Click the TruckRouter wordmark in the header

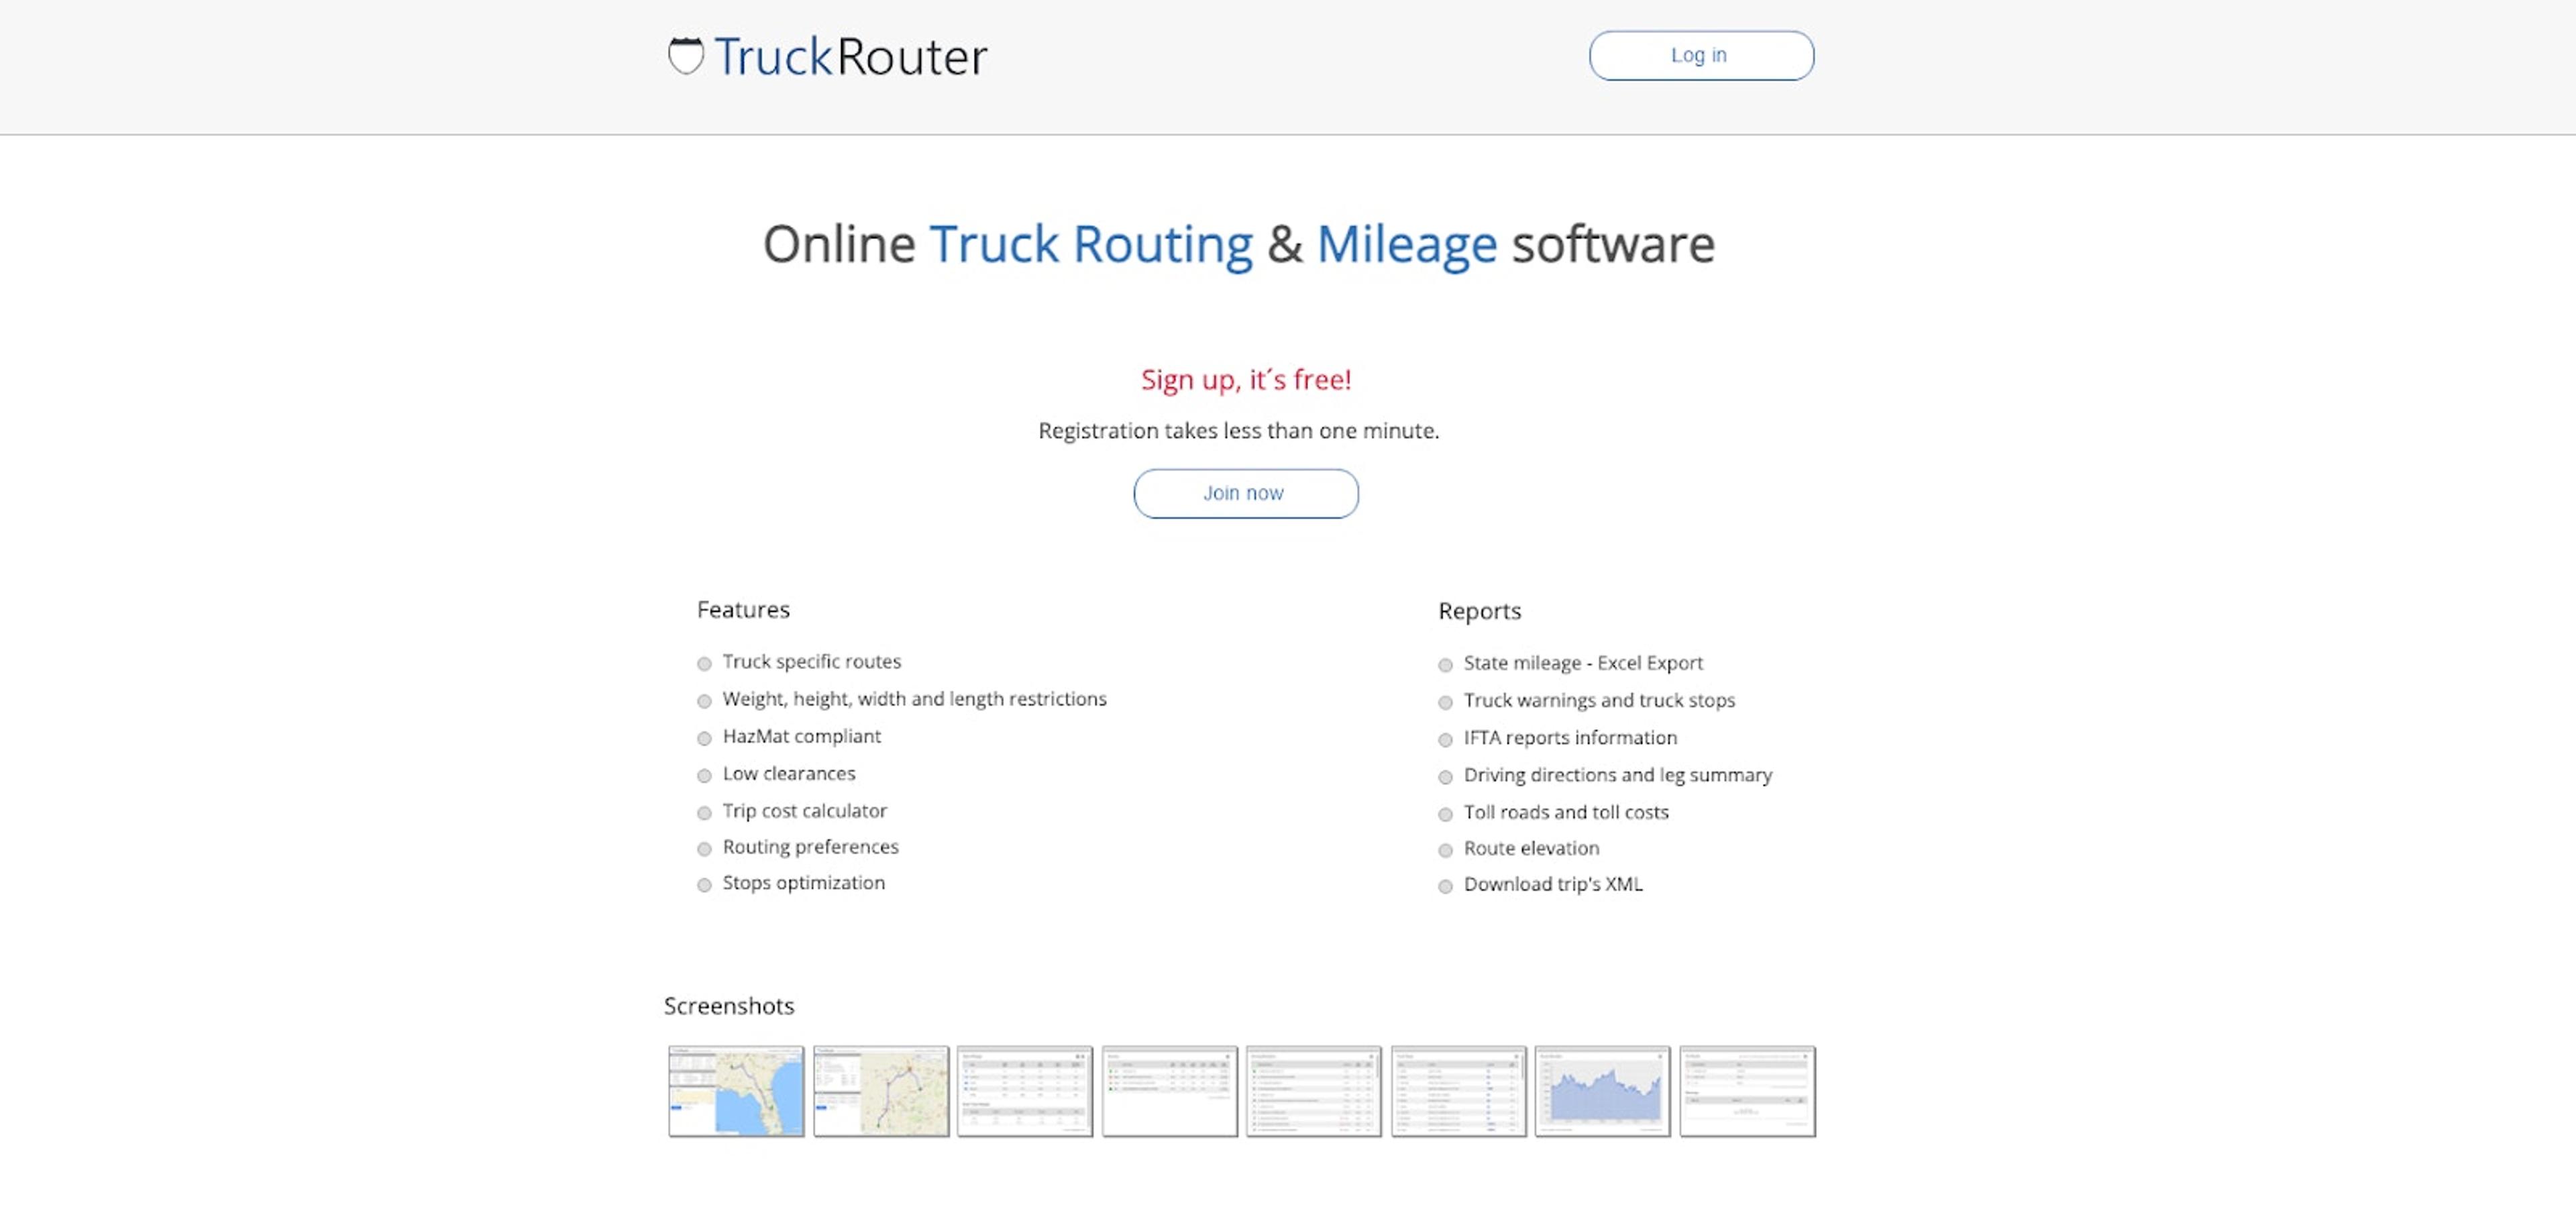click(850, 57)
